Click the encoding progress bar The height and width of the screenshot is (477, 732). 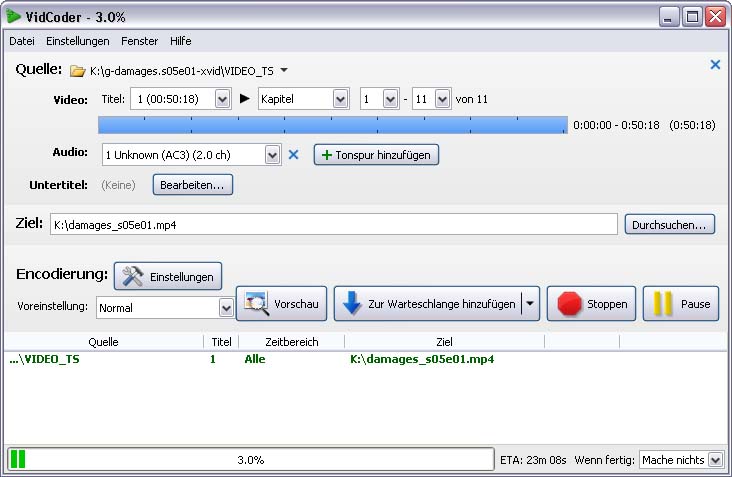251,459
